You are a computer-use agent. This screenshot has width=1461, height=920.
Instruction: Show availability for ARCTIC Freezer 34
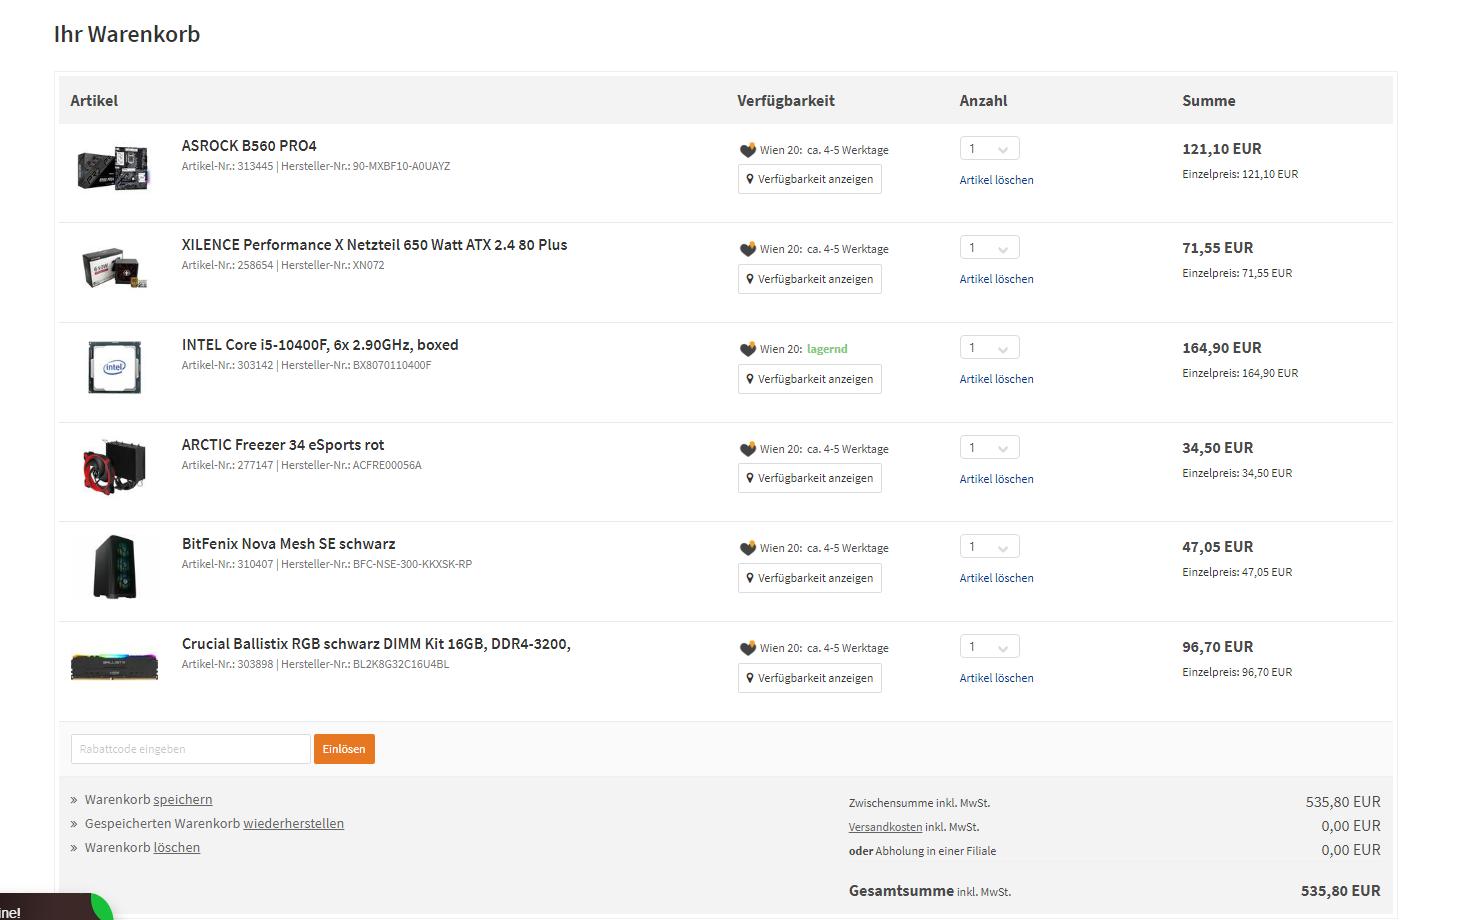810,478
